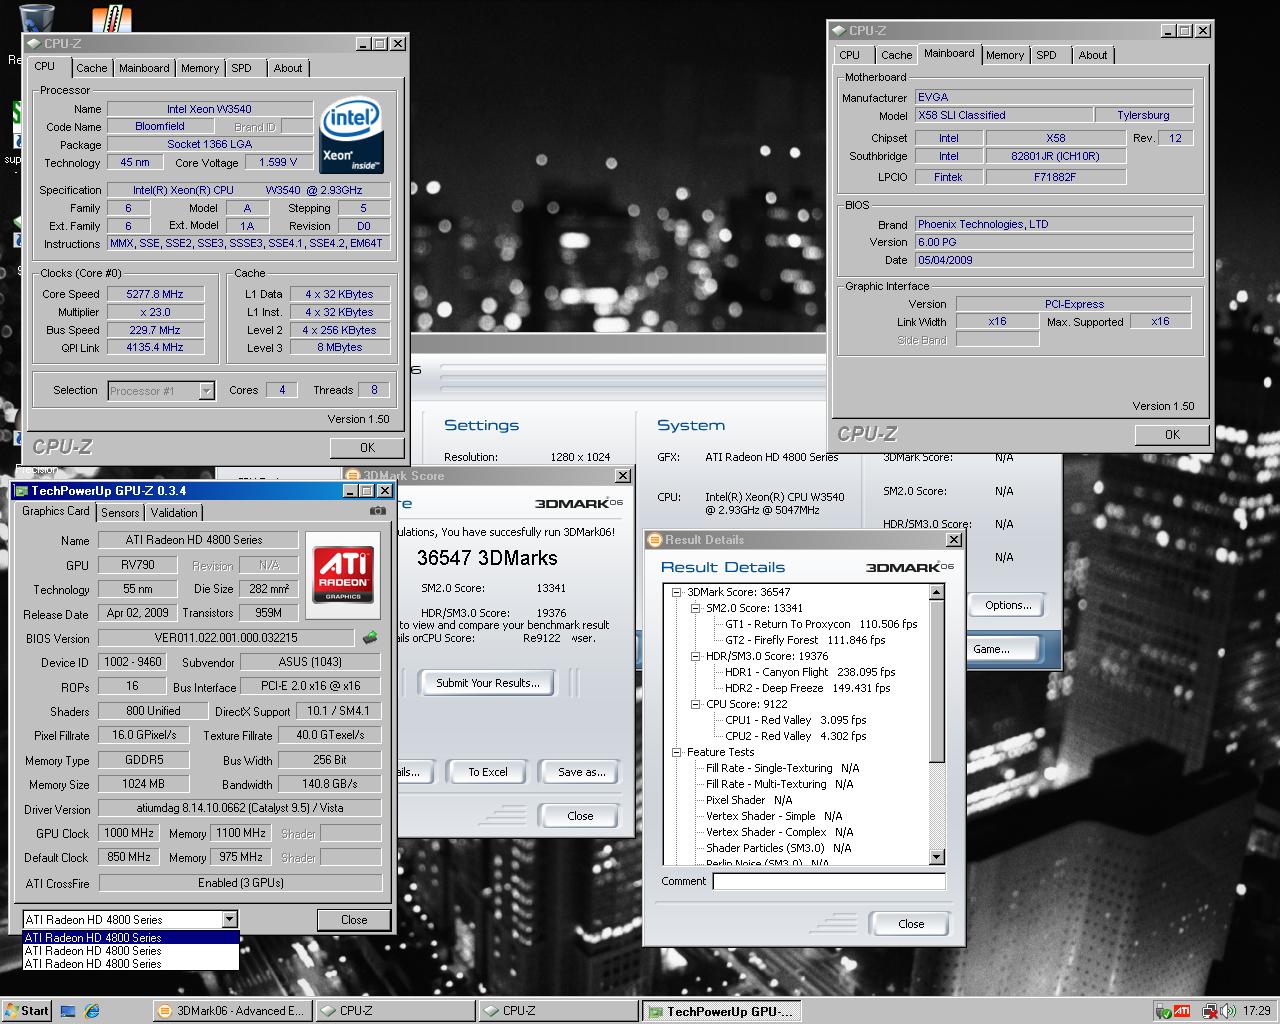1280x1024 pixels.
Task: Click the left CPU-Z window title bar icon
Action: click(x=35, y=44)
